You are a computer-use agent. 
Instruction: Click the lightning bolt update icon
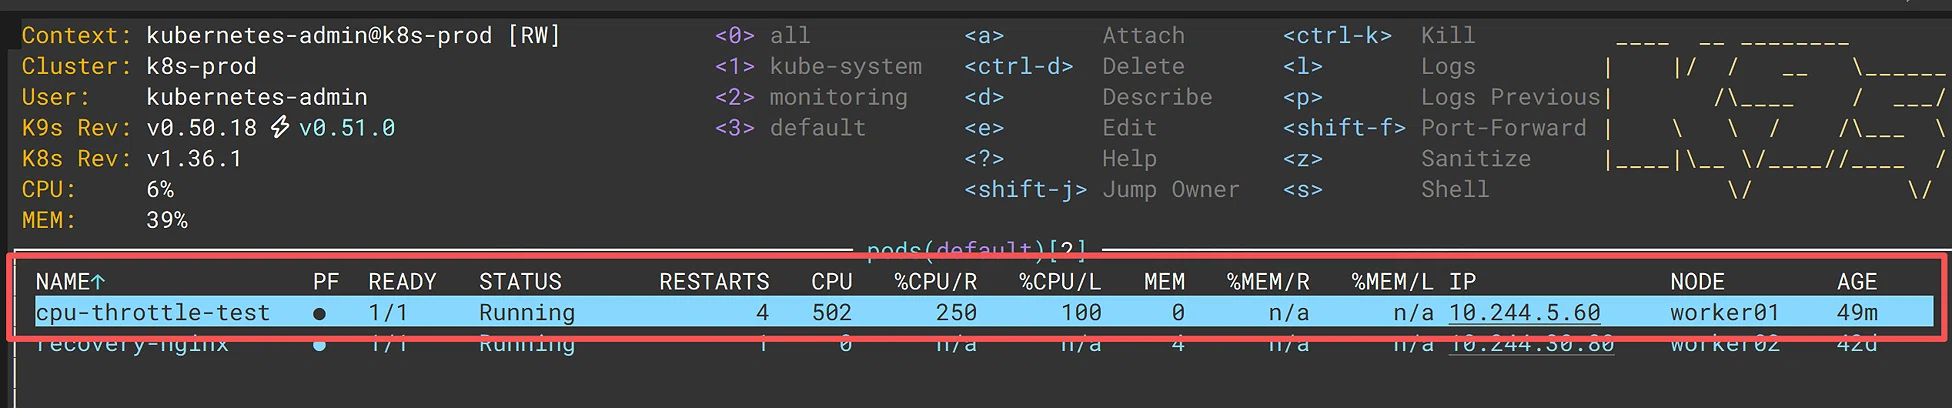tap(280, 128)
